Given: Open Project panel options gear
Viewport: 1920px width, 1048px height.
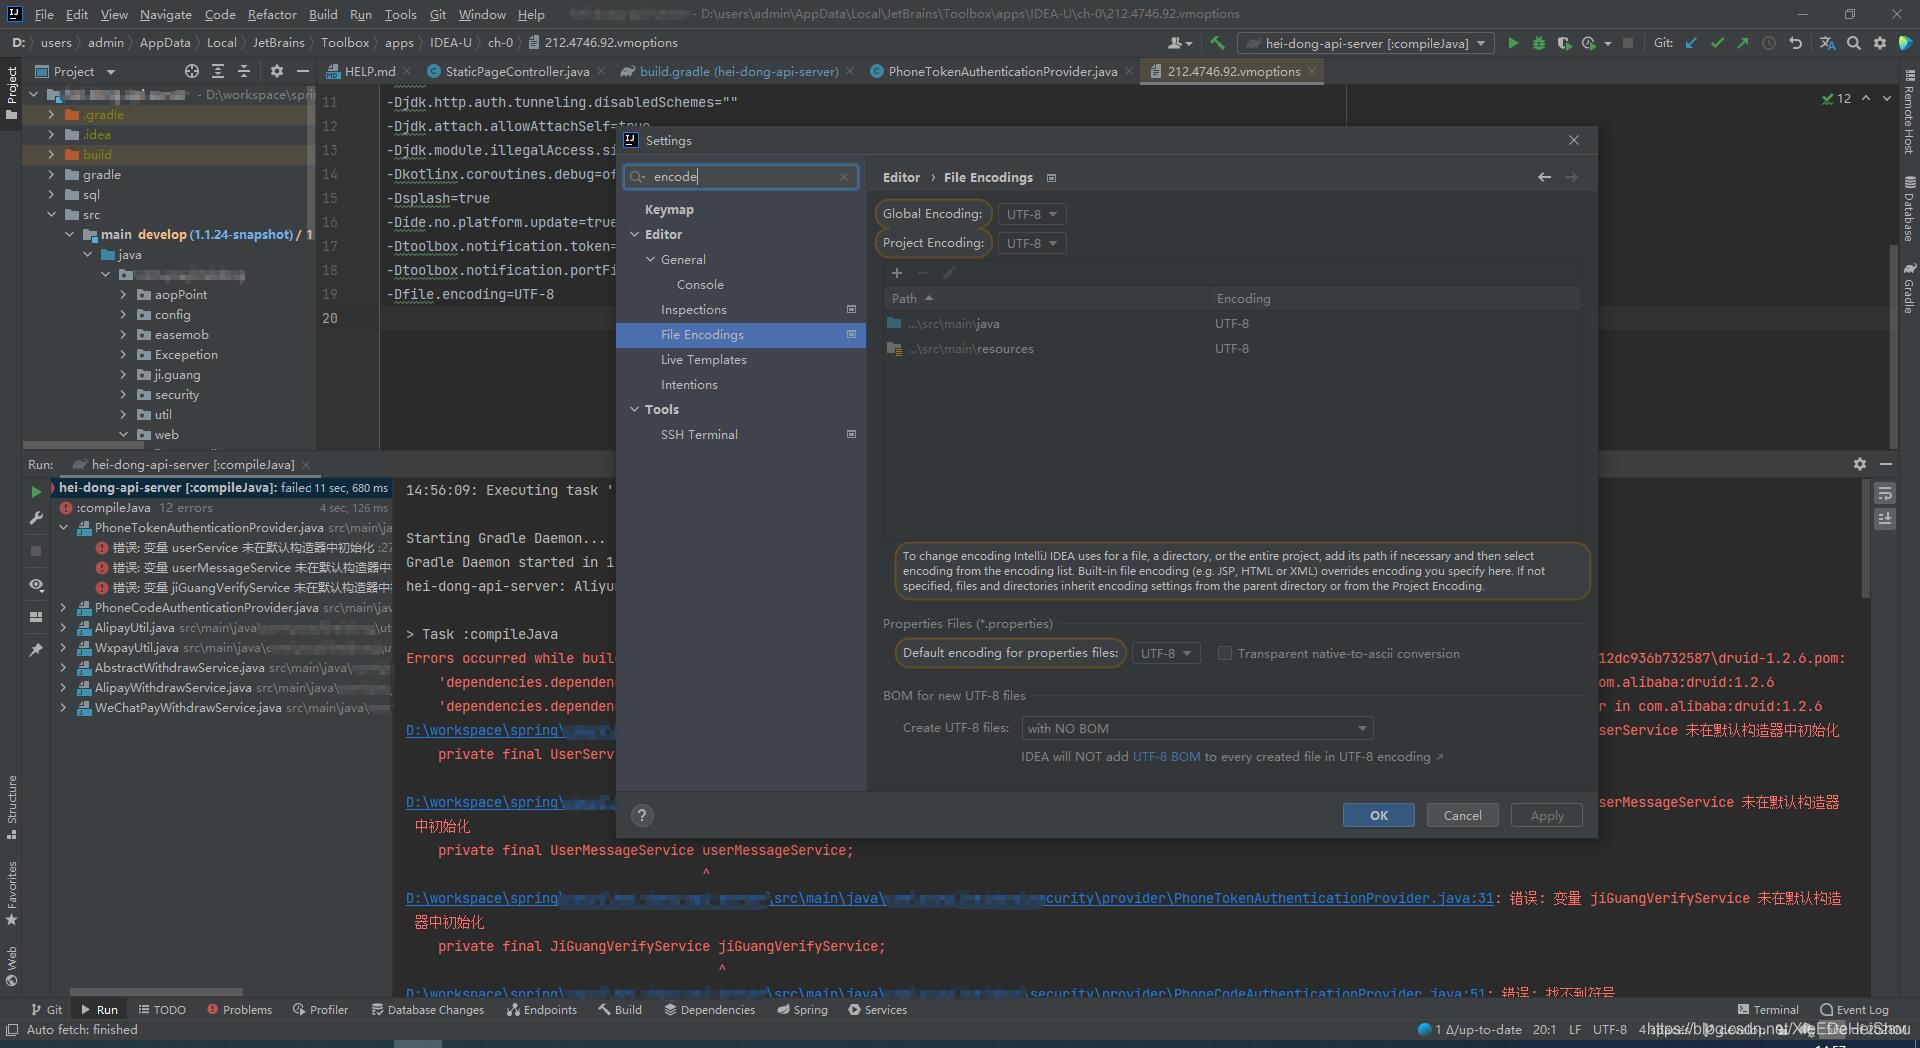Looking at the screenshot, I should tap(277, 71).
